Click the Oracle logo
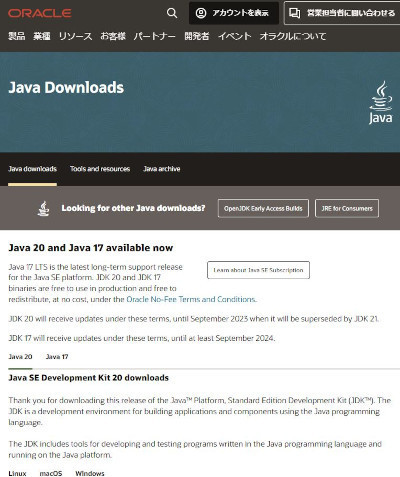Image resolution: width=400 pixels, height=477 pixels. [40, 13]
